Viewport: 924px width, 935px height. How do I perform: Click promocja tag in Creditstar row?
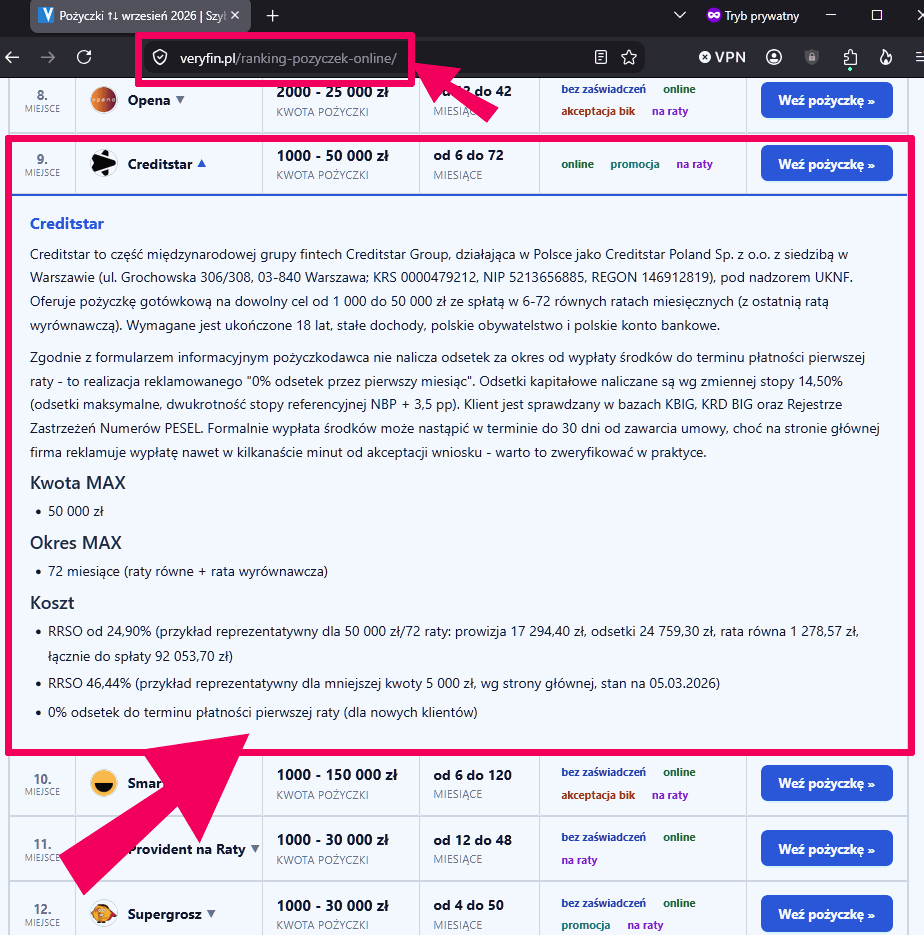point(635,164)
